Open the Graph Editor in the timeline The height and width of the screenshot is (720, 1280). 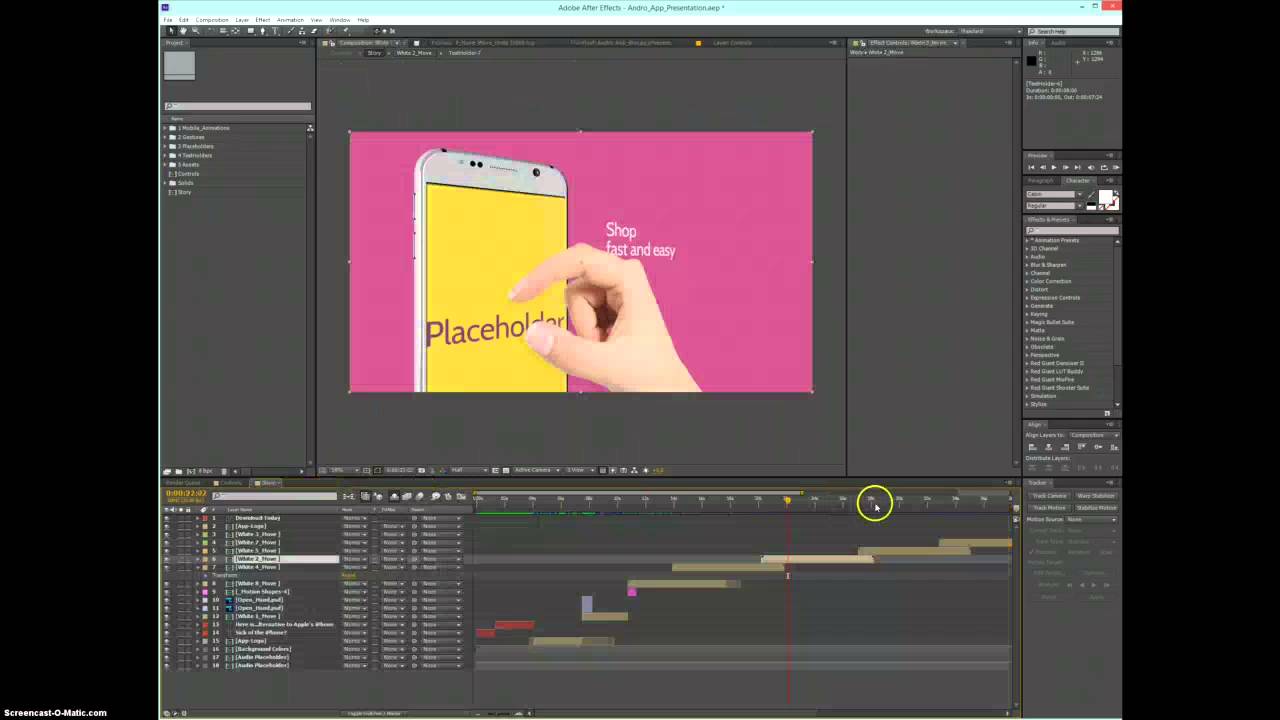pos(461,496)
